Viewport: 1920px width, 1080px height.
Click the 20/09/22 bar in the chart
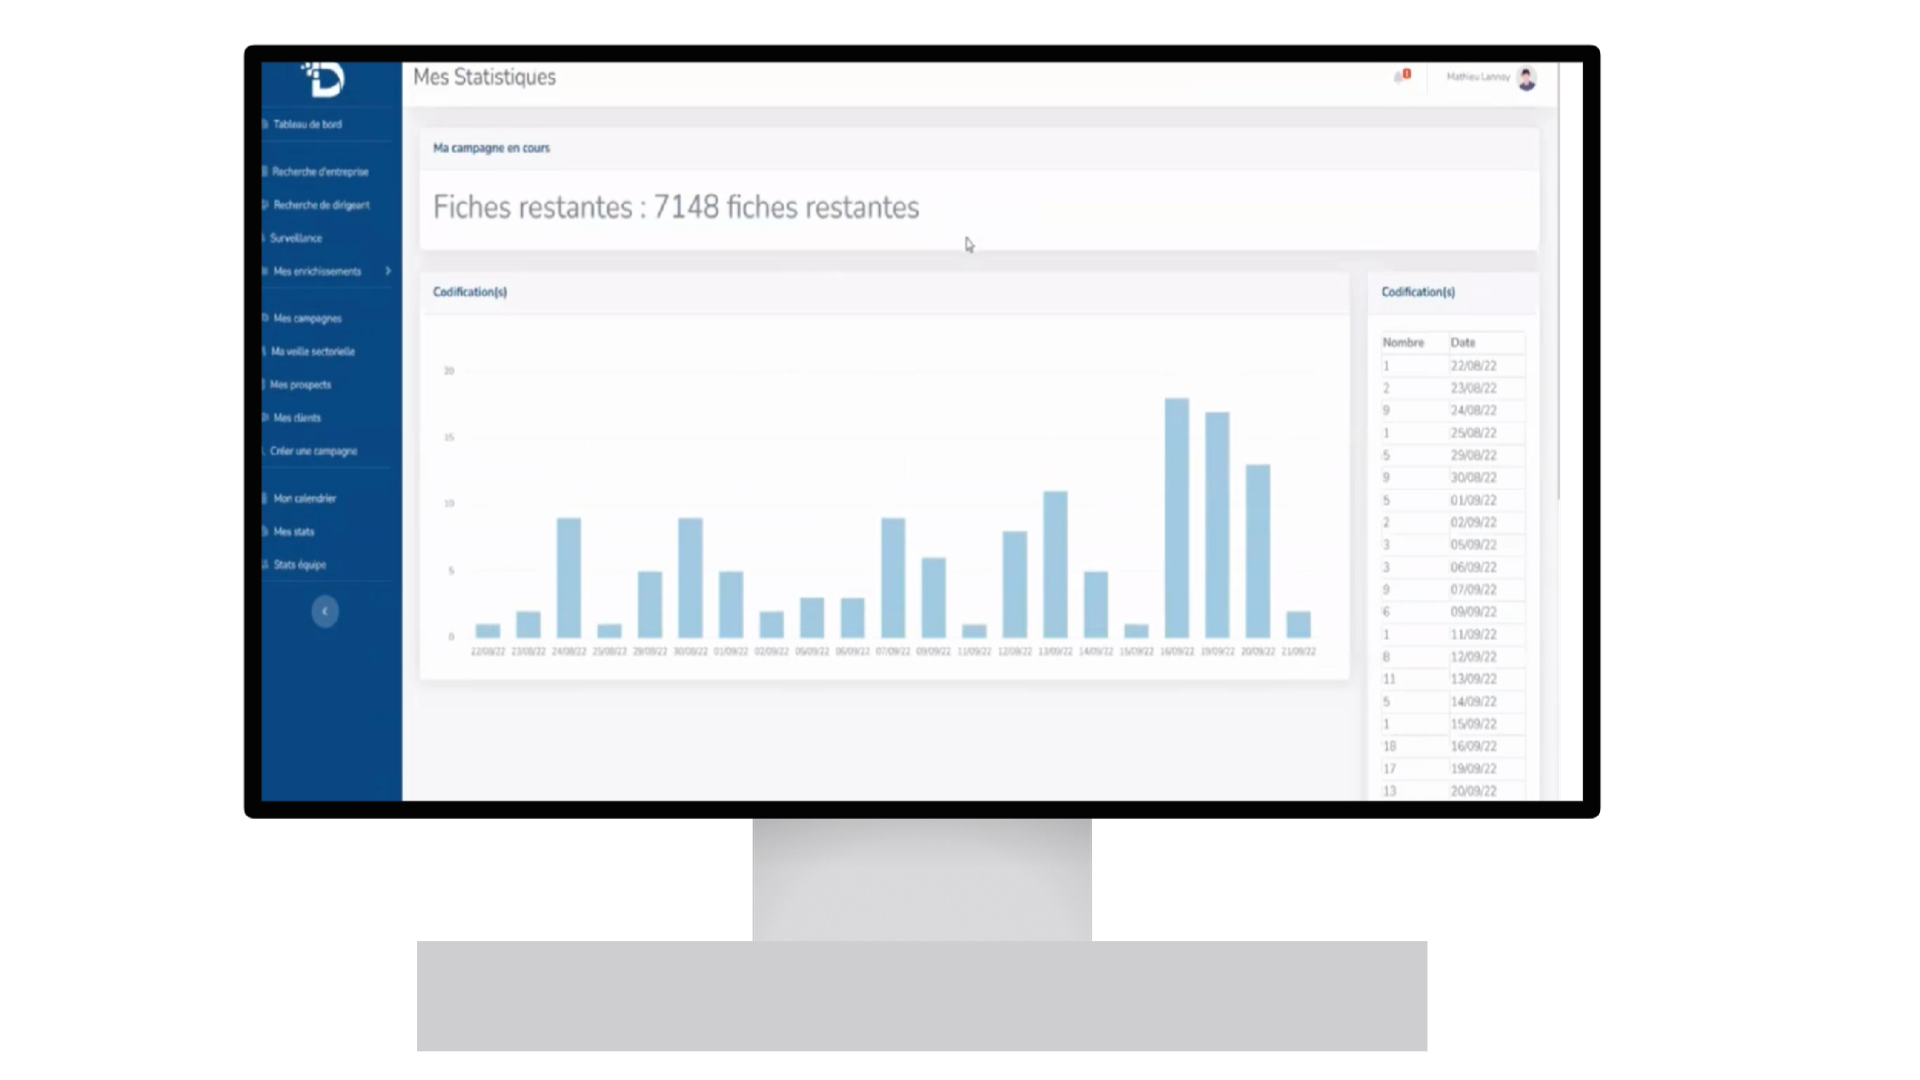pyautogui.click(x=1258, y=551)
